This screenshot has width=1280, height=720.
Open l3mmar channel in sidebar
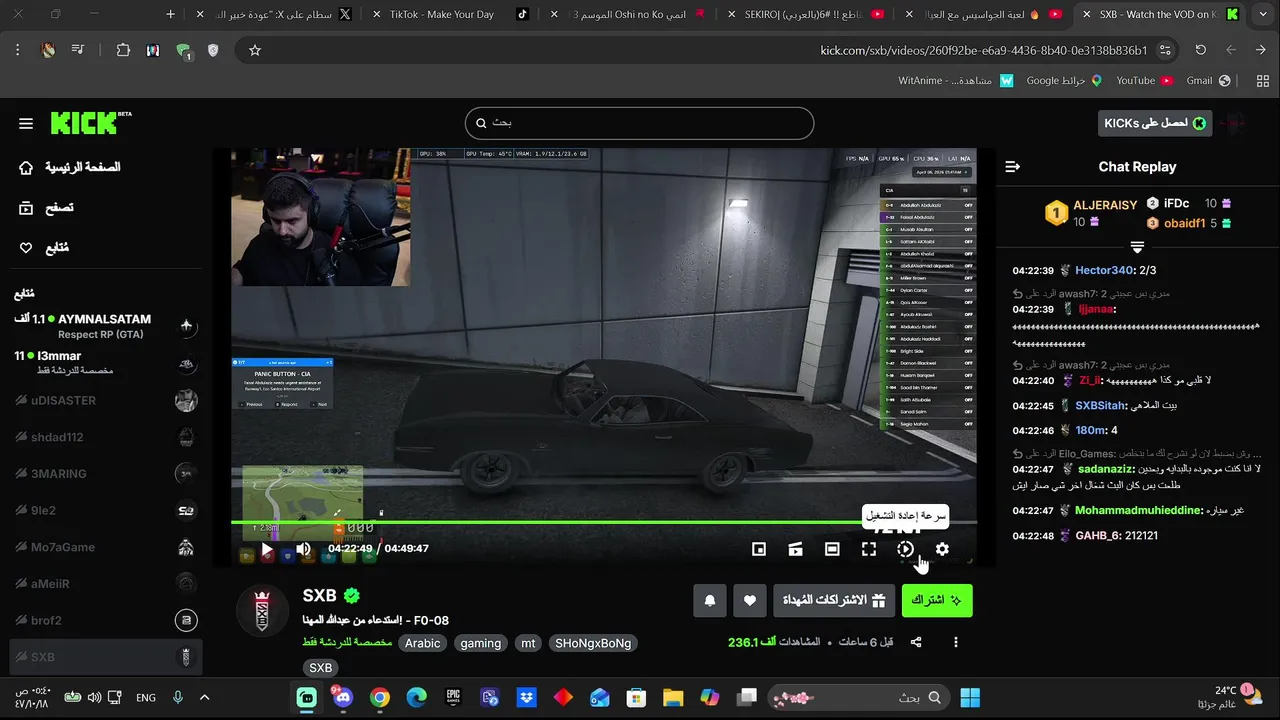tap(105, 363)
